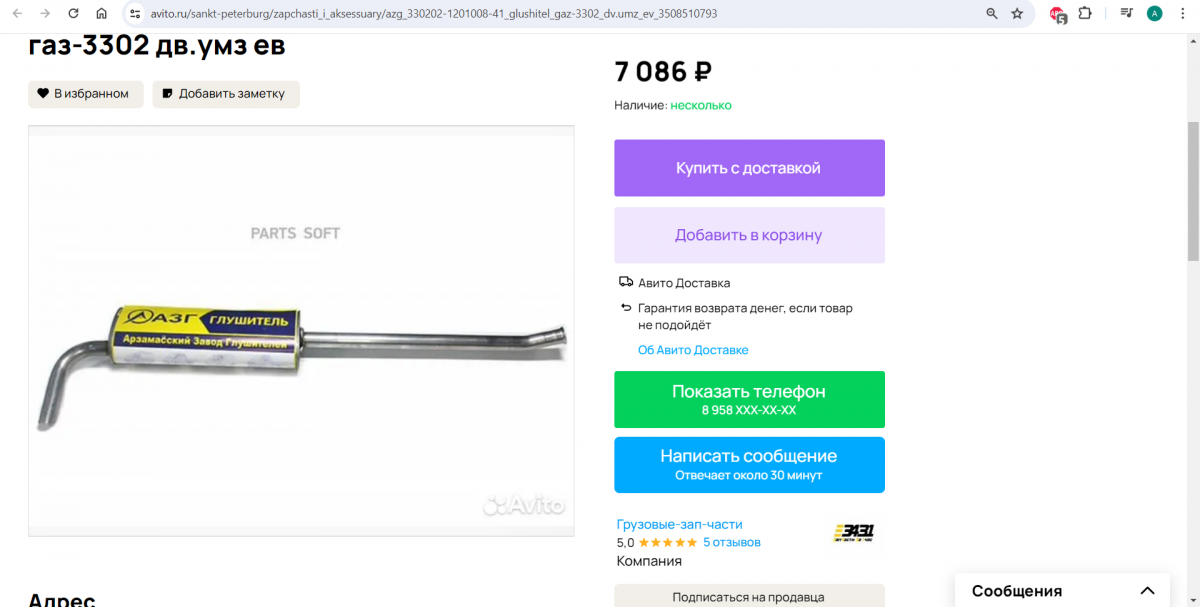1200x607 pixels.
Task: Click the browser back arrow
Action: pos(17,14)
